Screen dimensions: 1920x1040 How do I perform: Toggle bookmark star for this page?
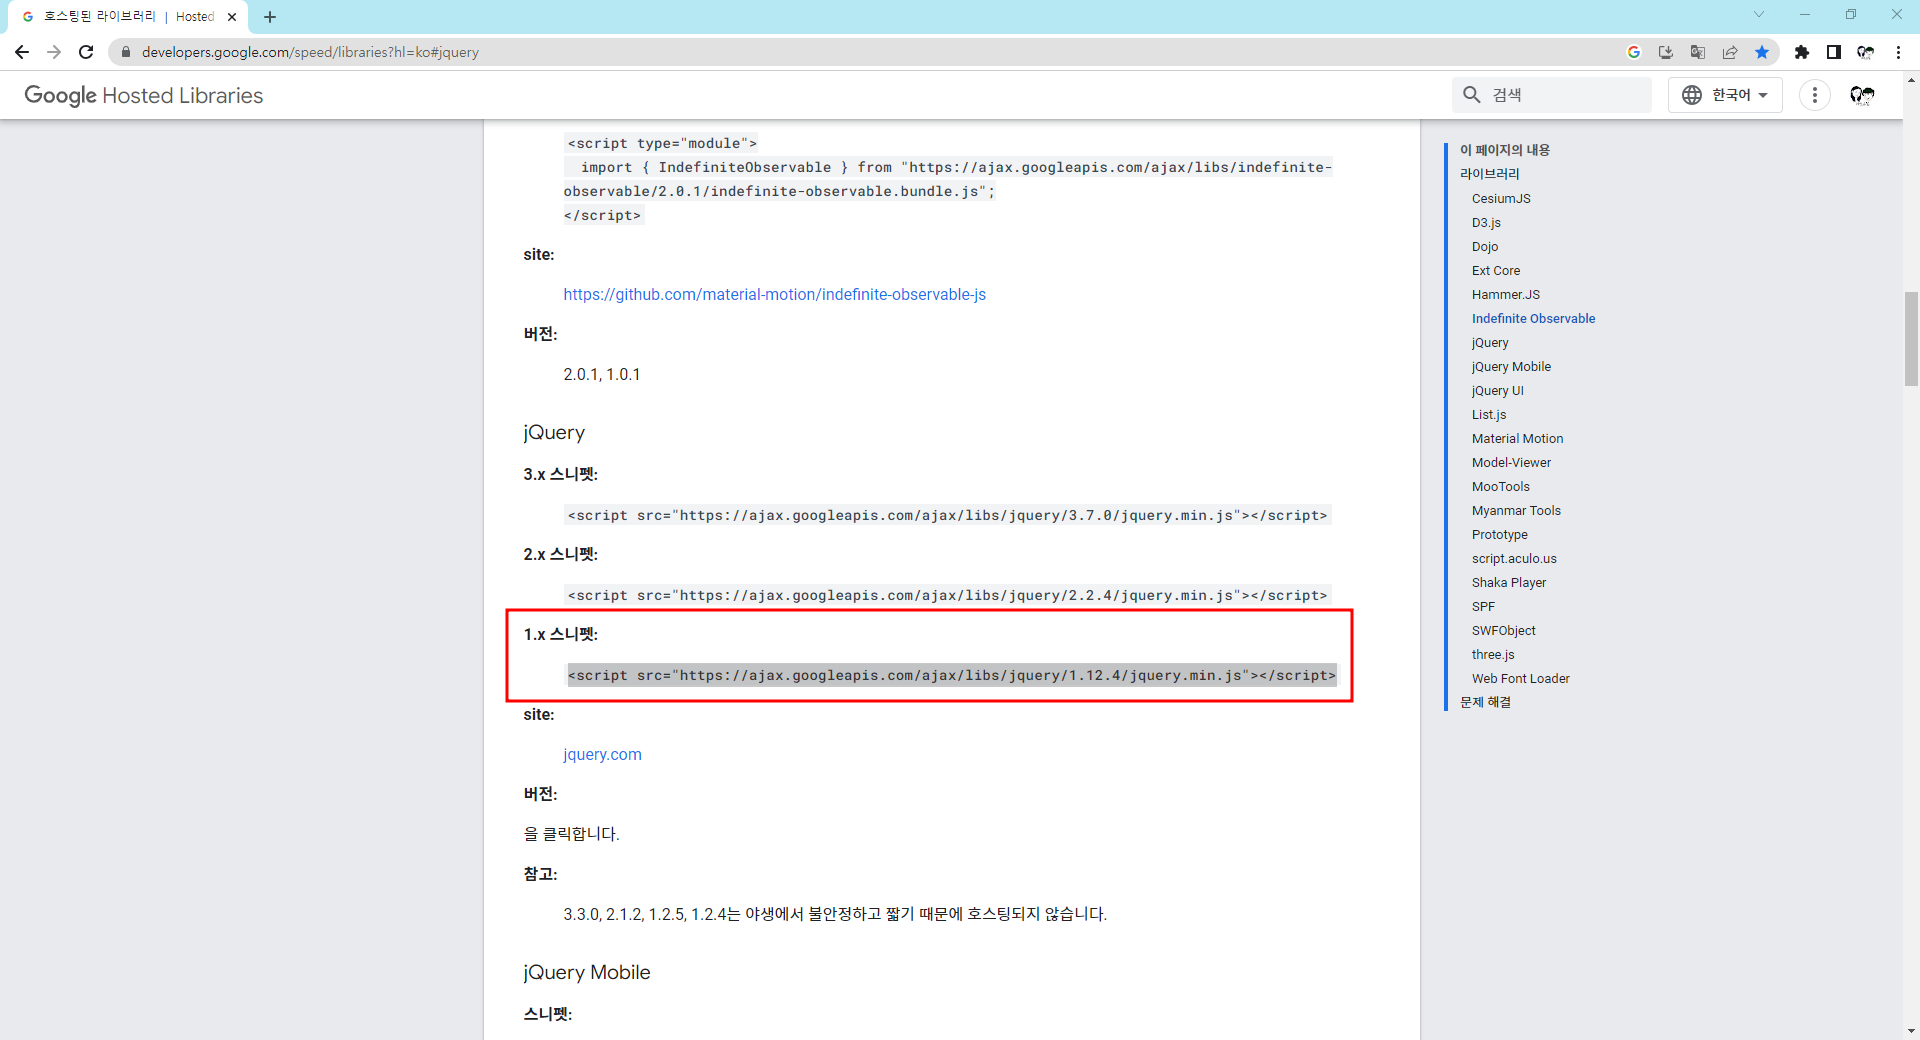coord(1762,52)
